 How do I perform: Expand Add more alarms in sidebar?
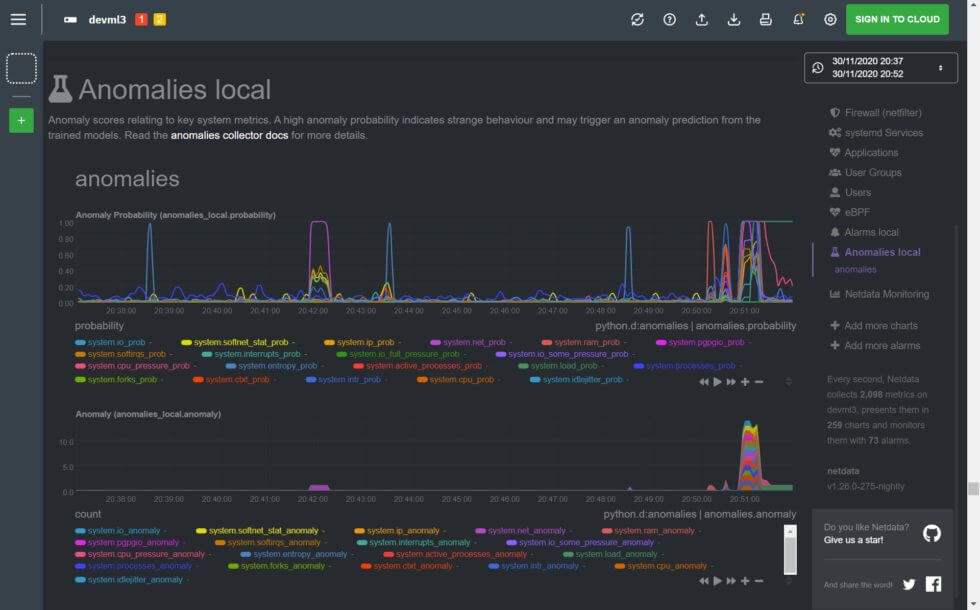point(880,346)
